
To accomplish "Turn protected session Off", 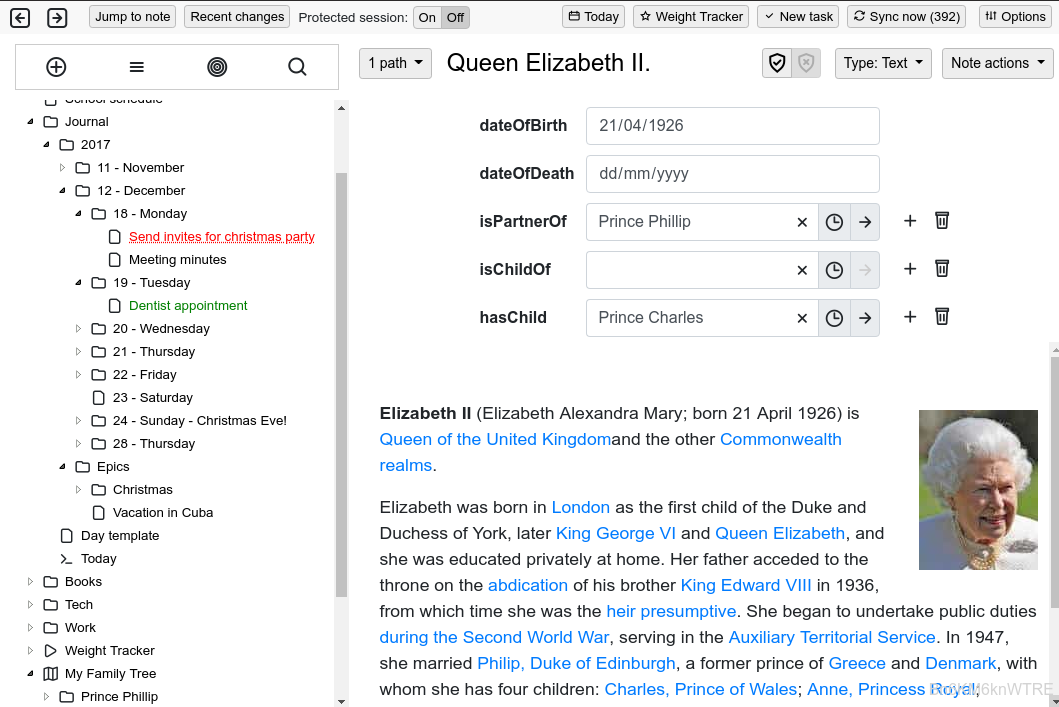I will (x=456, y=17).
